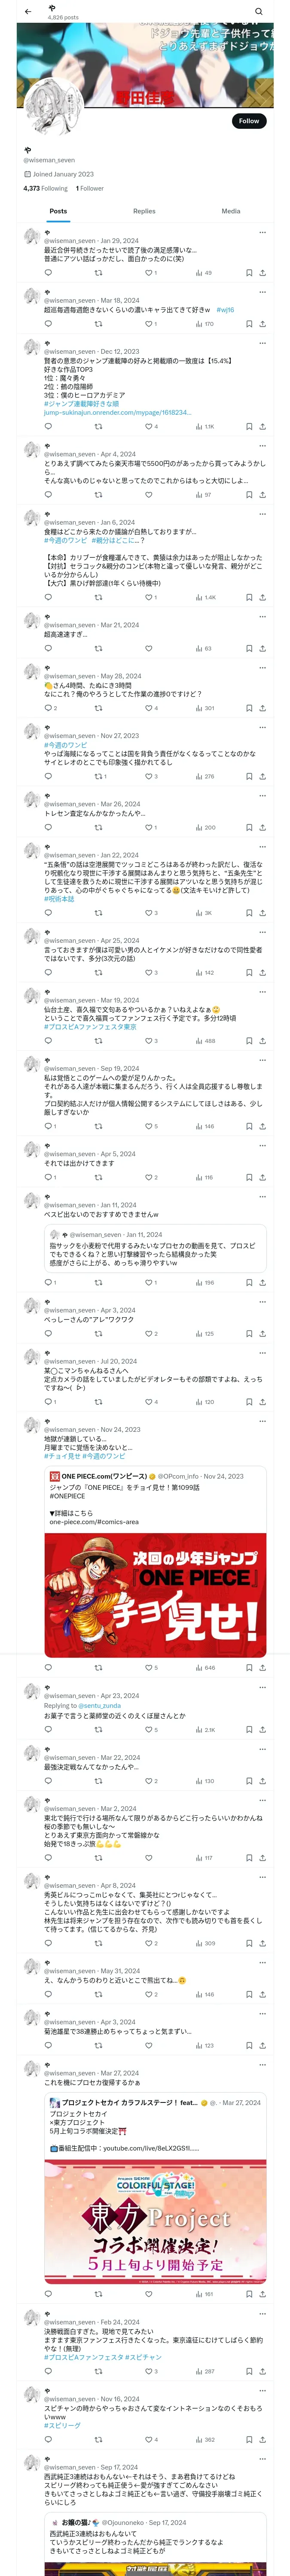Viewport: 290px width, 2576px height.
Task: Reply to the Jan 6, 2024 post
Action: pyautogui.click(x=48, y=597)
